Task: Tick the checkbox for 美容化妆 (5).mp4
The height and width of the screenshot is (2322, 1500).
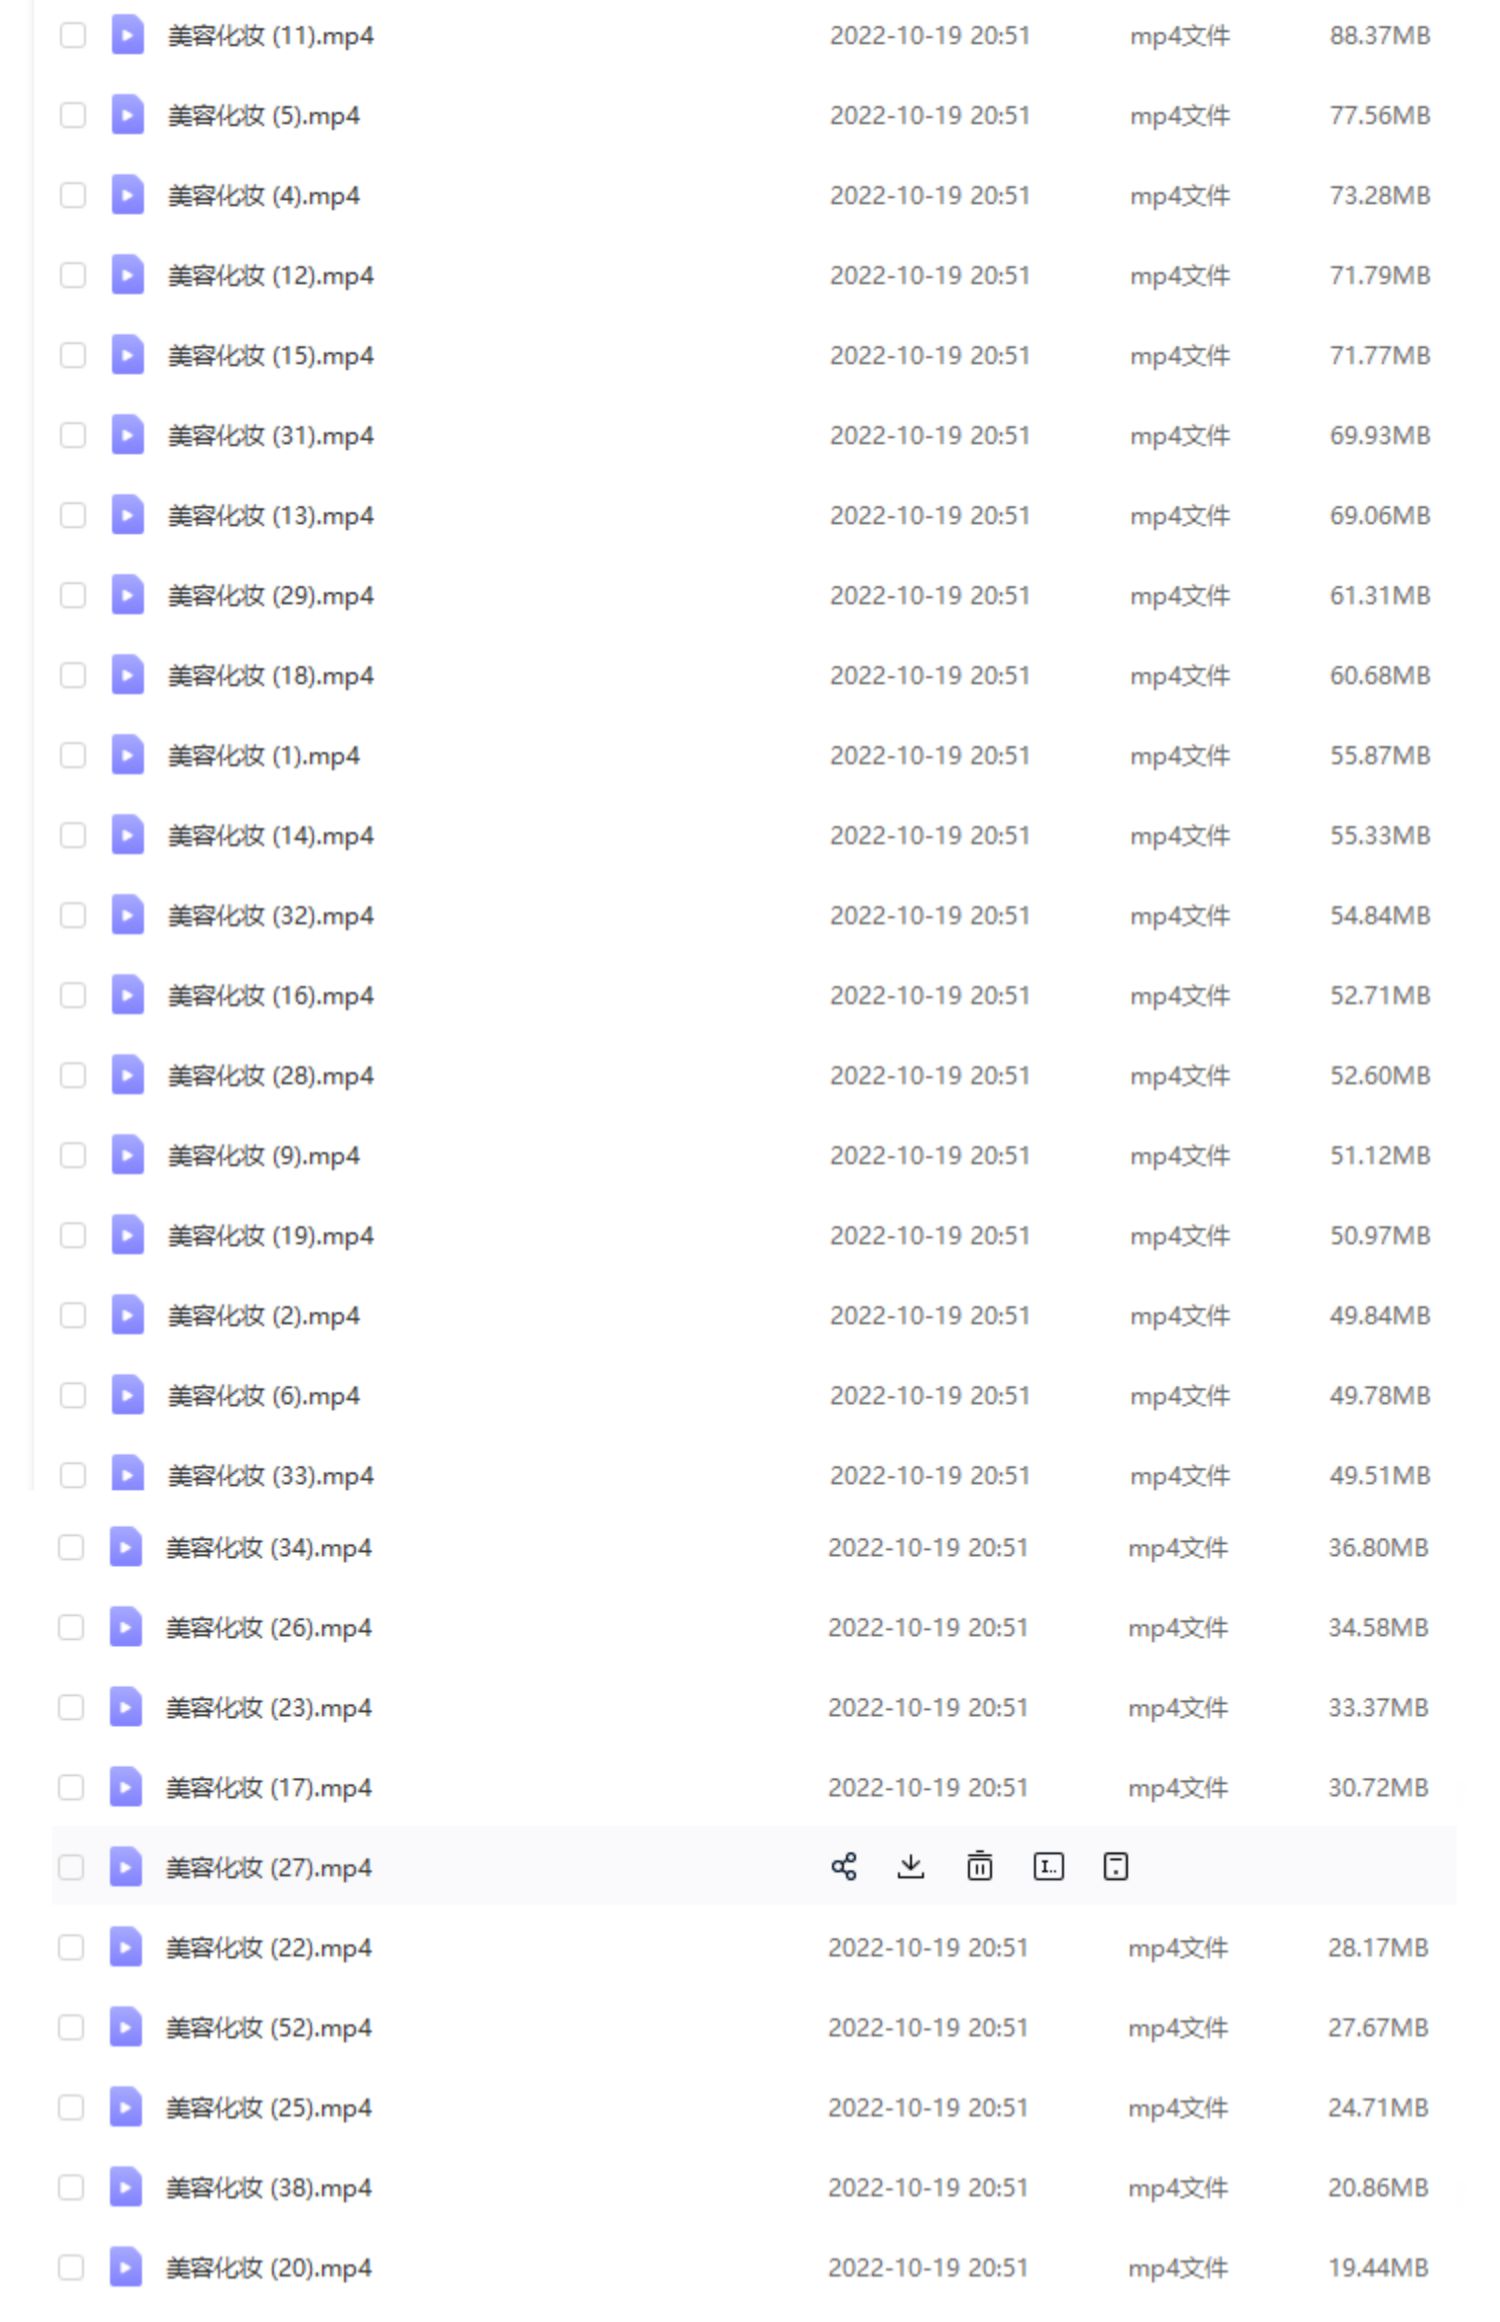Action: point(73,115)
